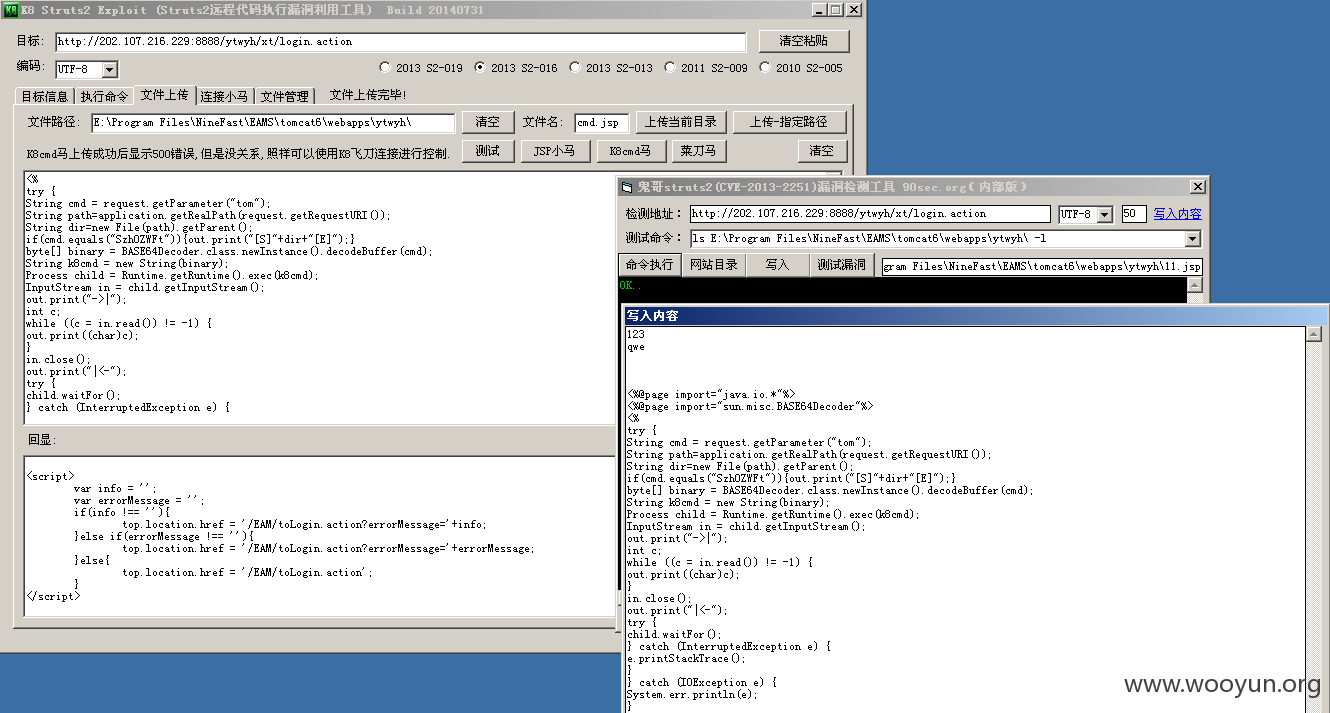Open the 写入 tab
The image size is (1330, 713).
[777, 265]
